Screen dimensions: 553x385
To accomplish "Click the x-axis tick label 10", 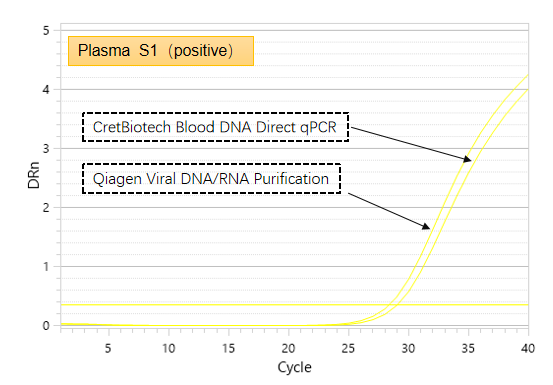I will (168, 348).
